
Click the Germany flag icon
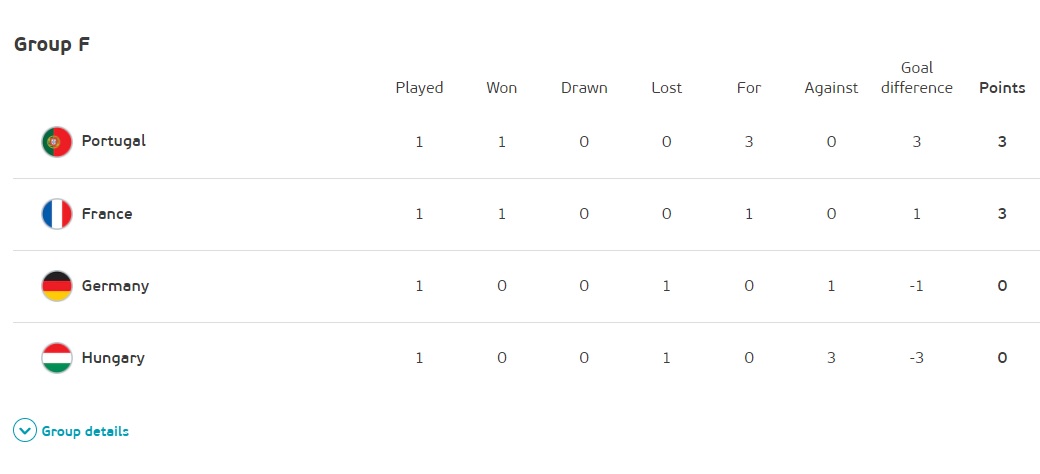click(57, 286)
